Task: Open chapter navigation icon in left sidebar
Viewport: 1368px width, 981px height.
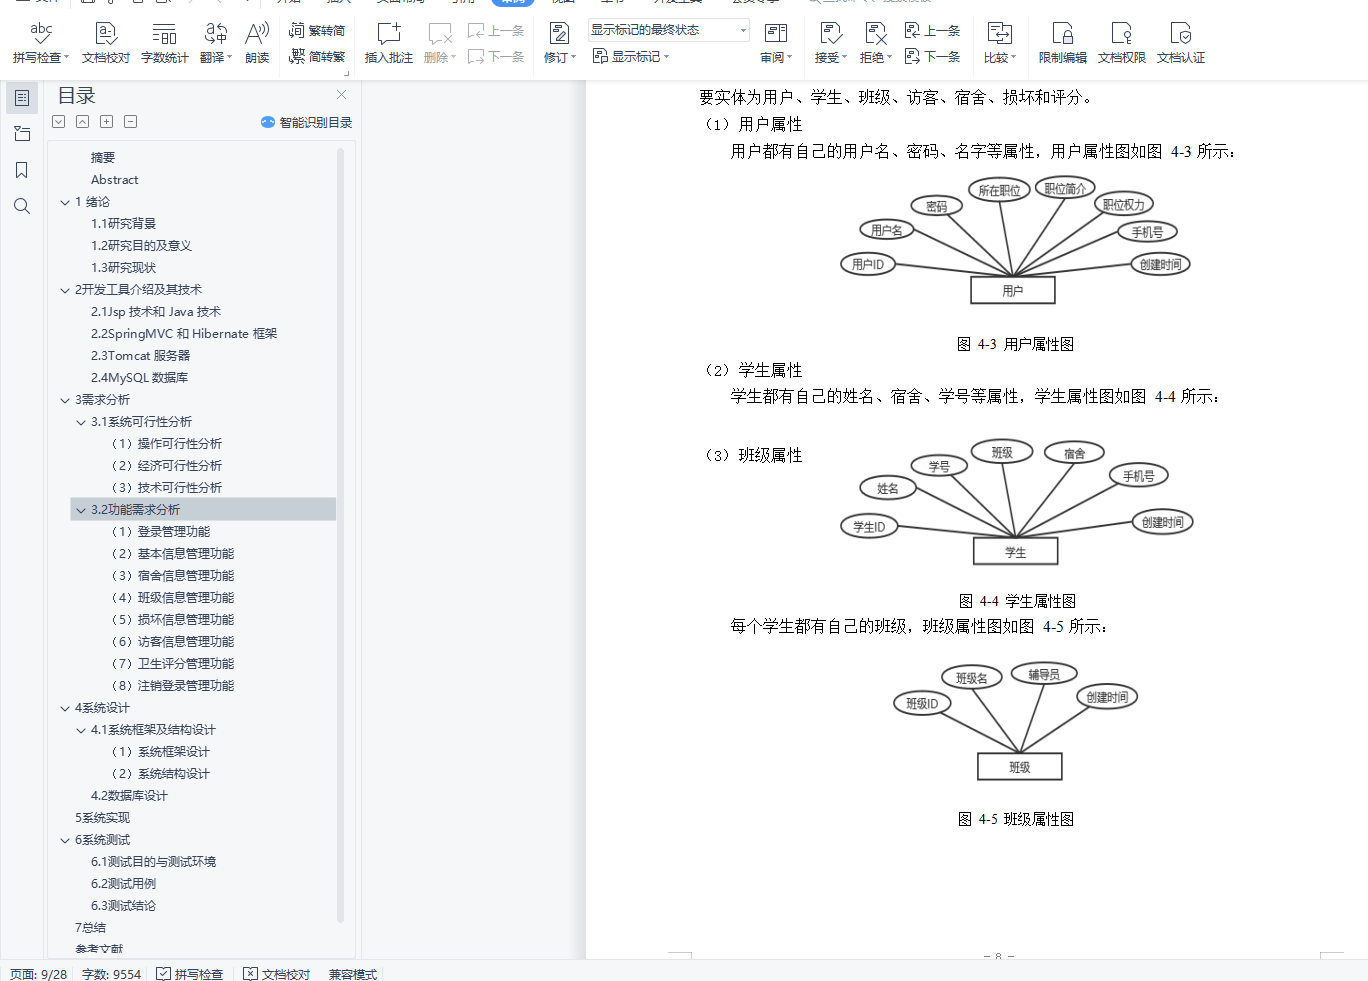Action: pyautogui.click(x=22, y=134)
